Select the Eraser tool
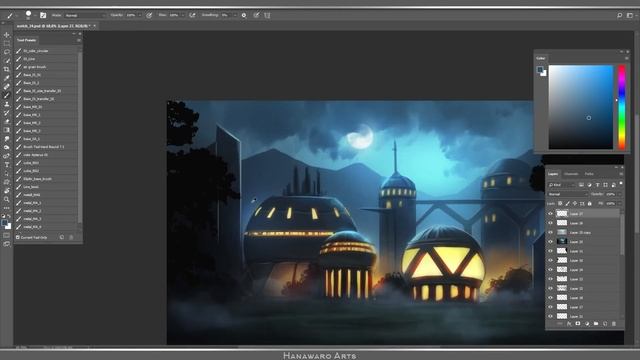The height and width of the screenshot is (360, 640). coord(7,122)
